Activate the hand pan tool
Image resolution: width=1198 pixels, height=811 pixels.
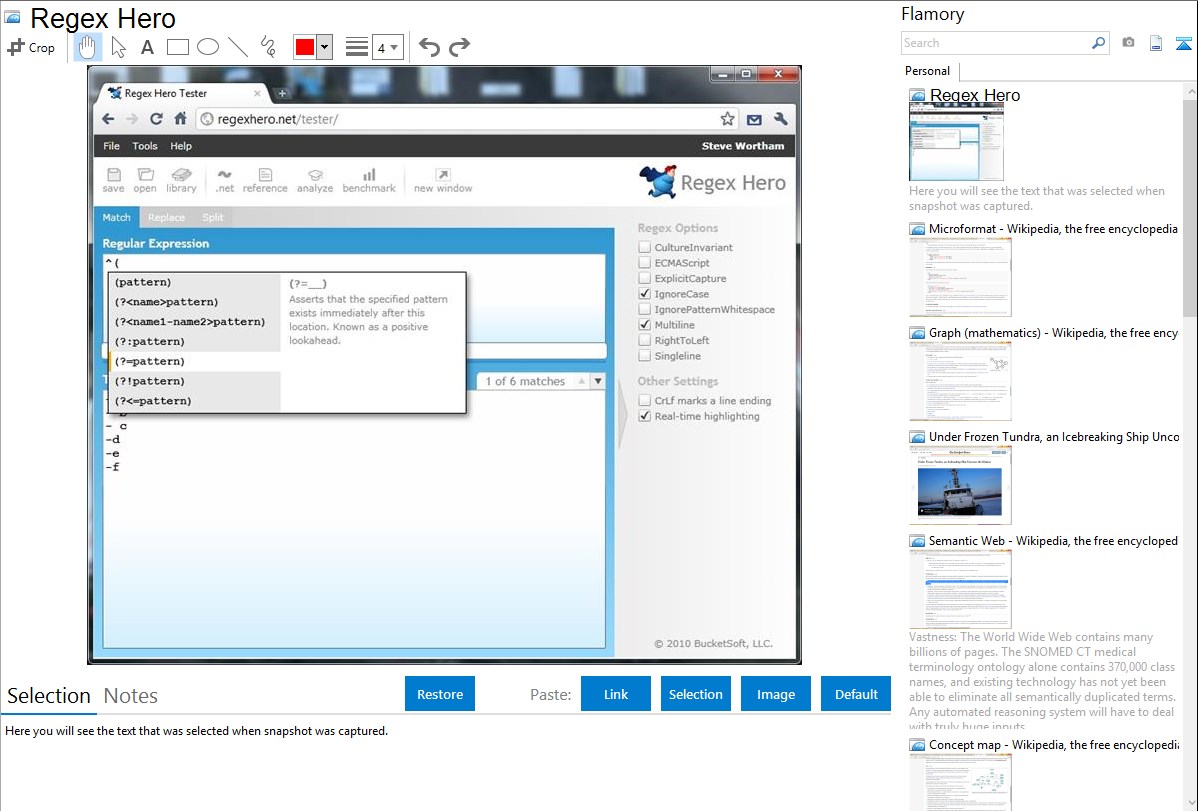[x=87, y=47]
